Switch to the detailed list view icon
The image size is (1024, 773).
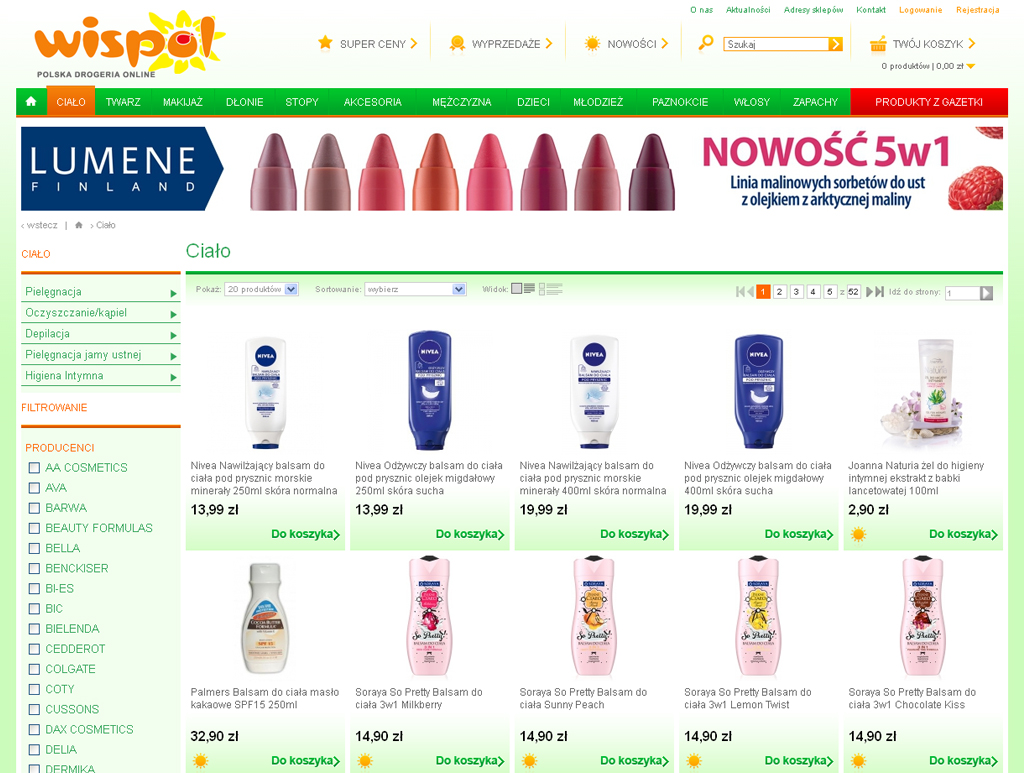point(550,289)
